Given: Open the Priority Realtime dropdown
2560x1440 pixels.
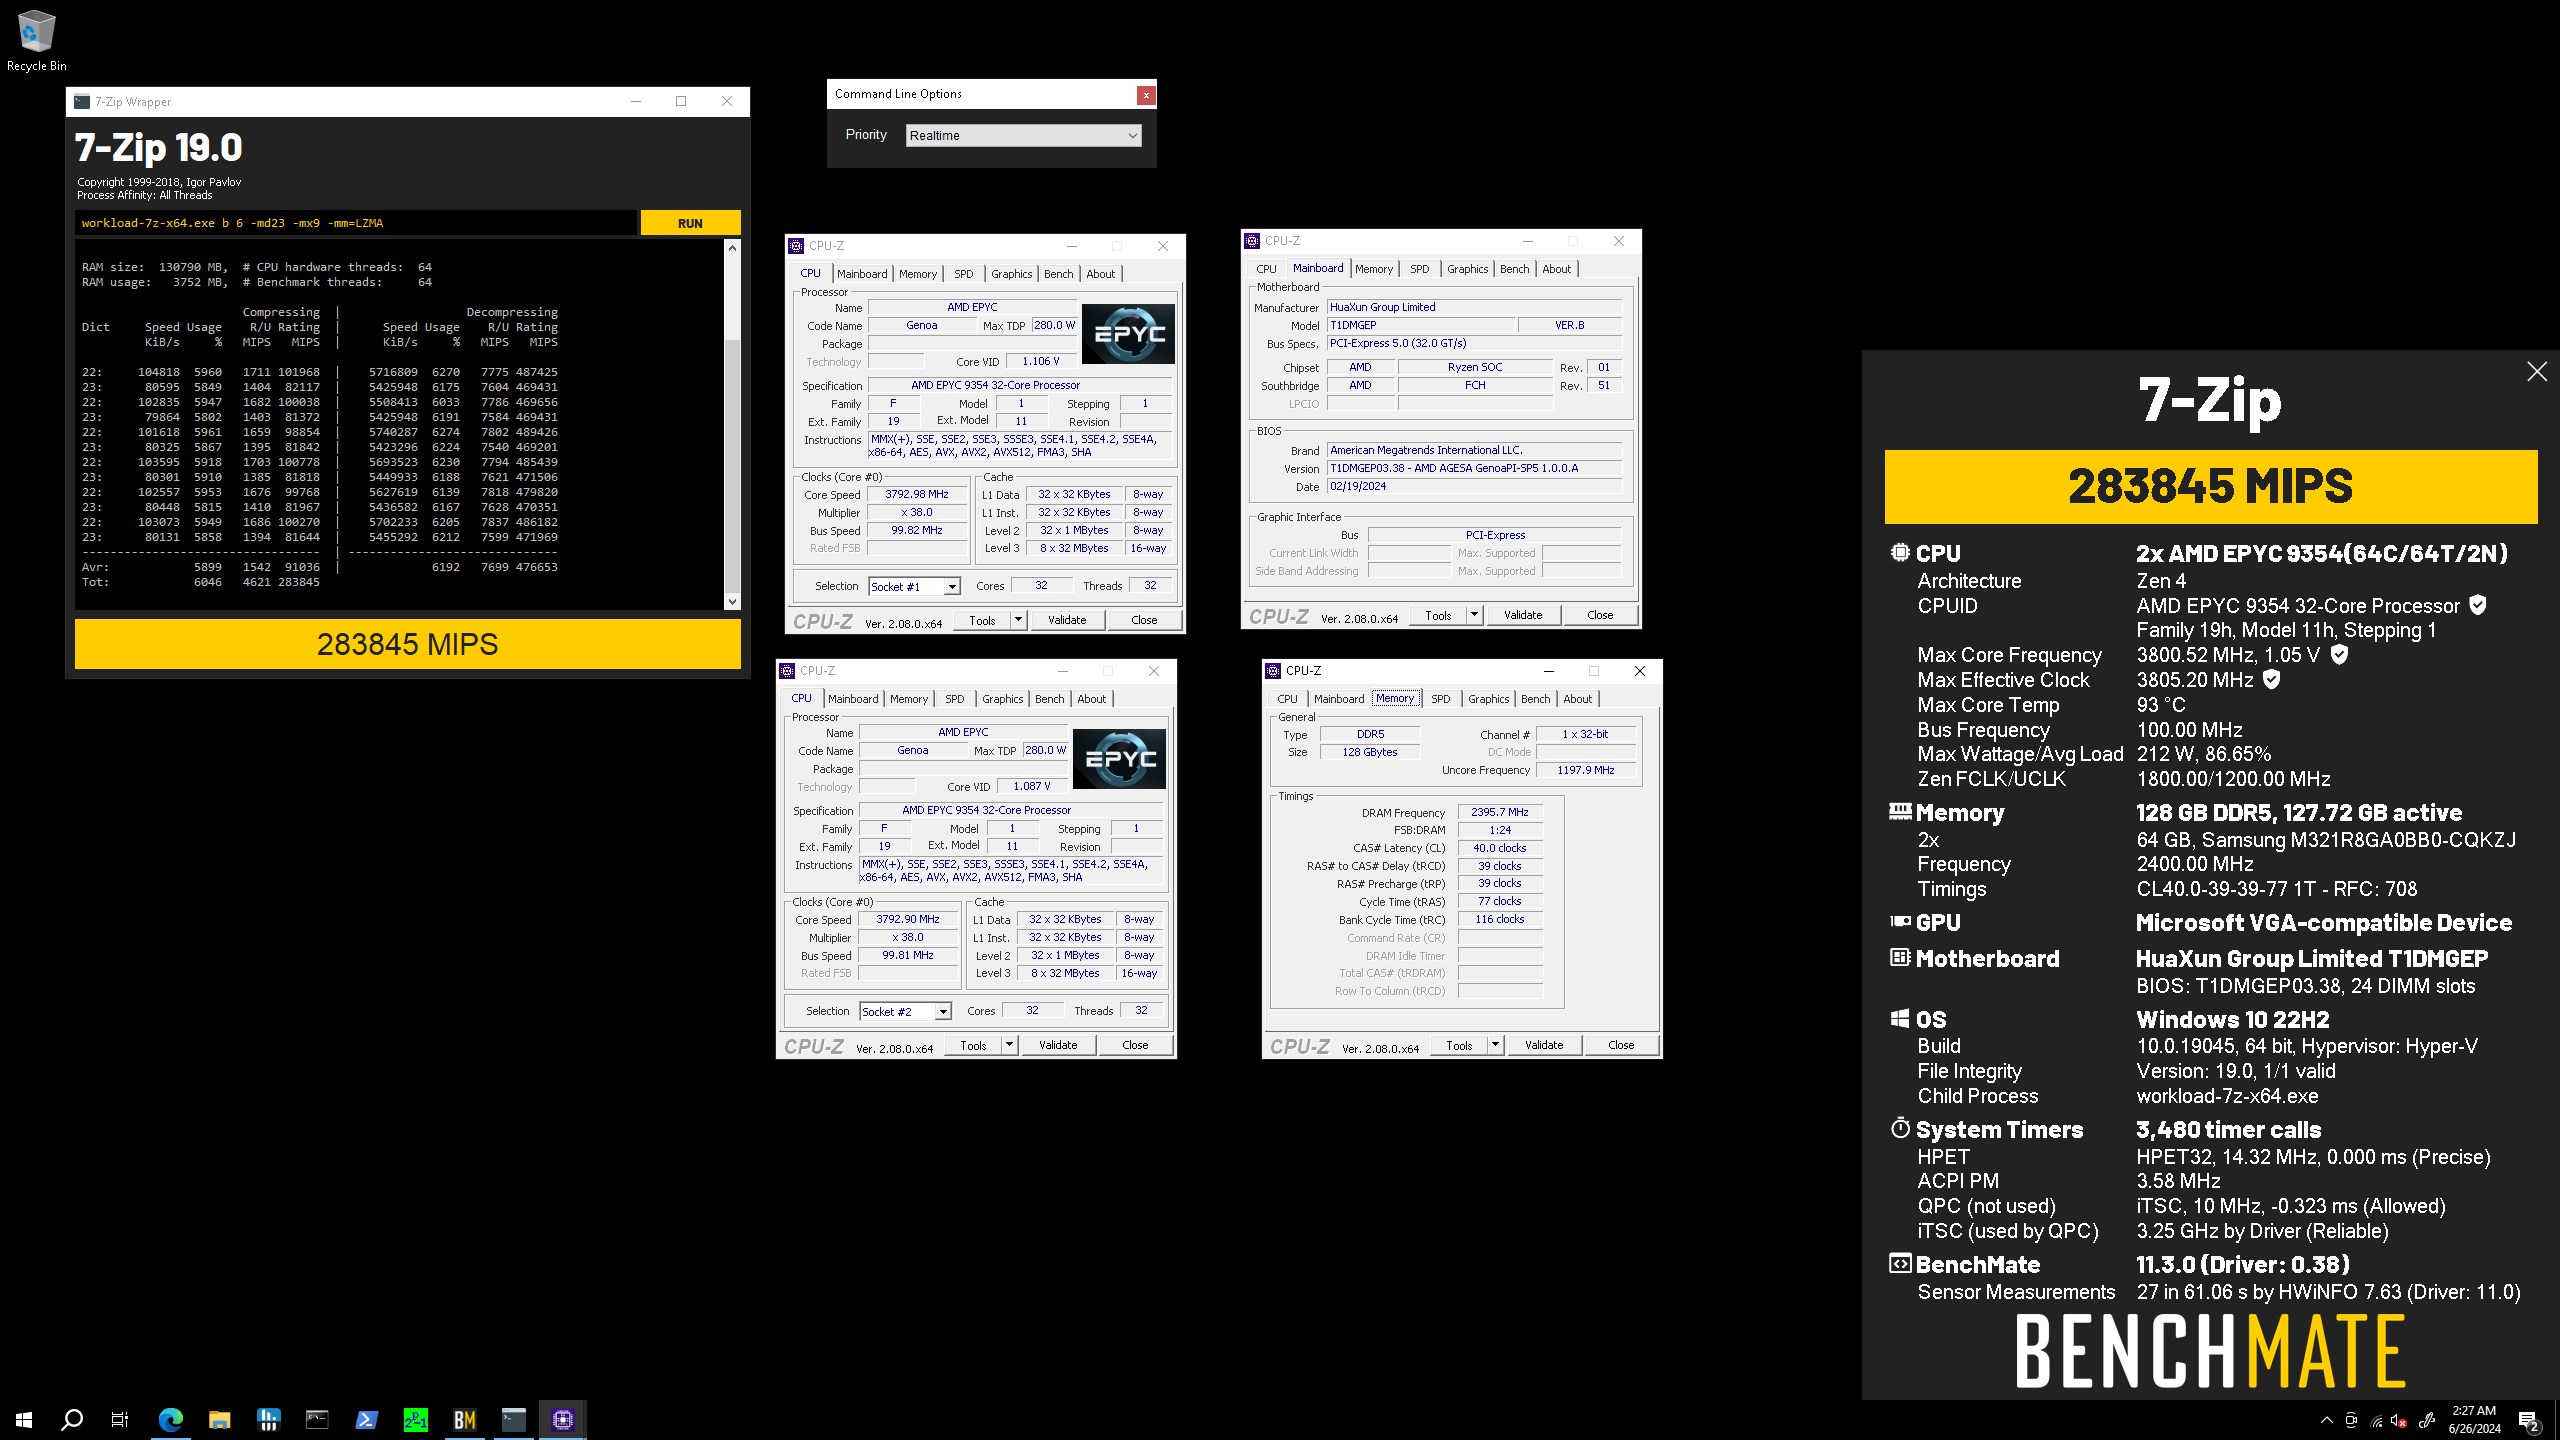Looking at the screenshot, I should point(1023,135).
